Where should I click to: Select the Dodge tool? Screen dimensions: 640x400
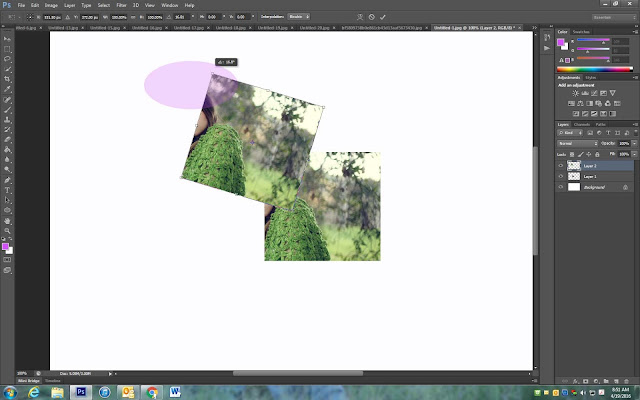pos(7,169)
